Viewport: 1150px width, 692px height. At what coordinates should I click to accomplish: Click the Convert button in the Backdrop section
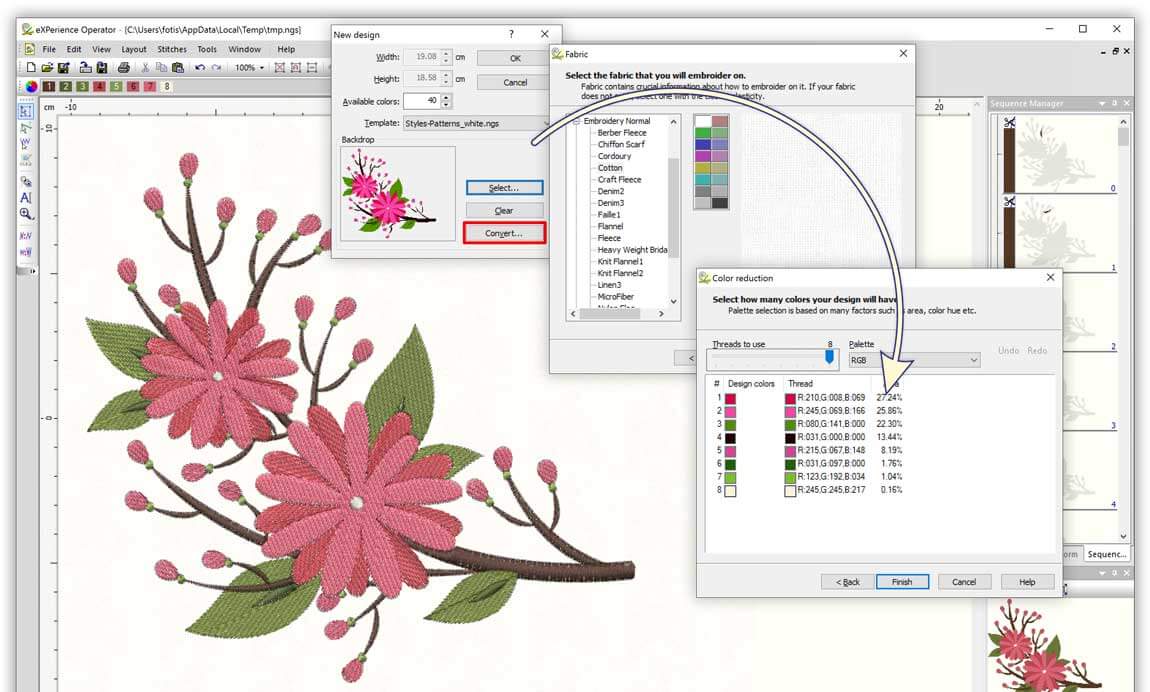pos(505,232)
